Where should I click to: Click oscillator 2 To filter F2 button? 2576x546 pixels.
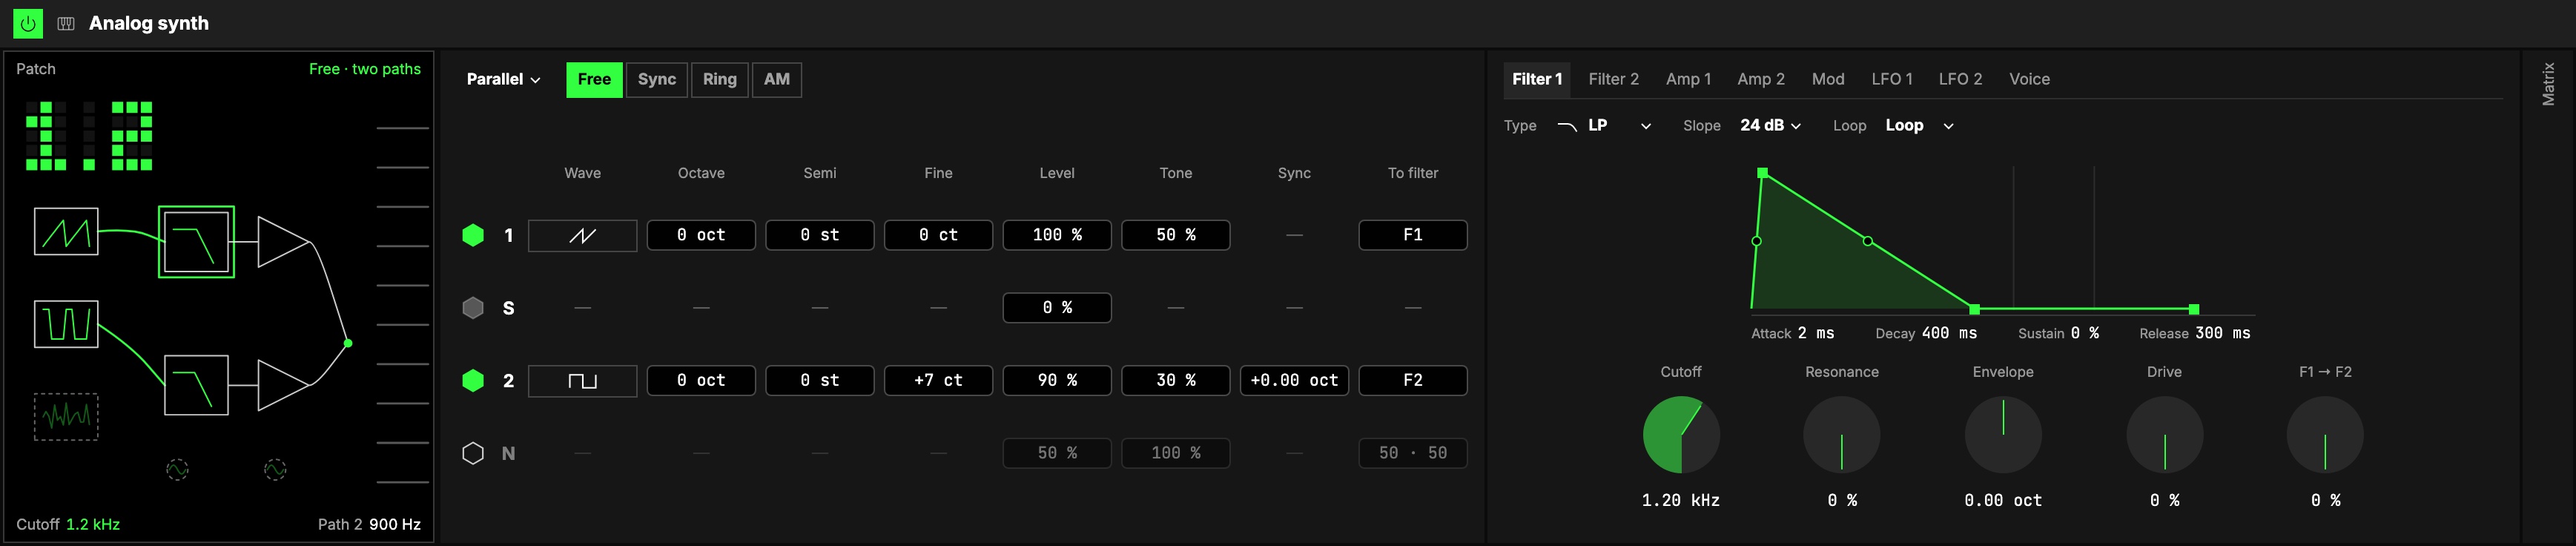pos(1412,381)
